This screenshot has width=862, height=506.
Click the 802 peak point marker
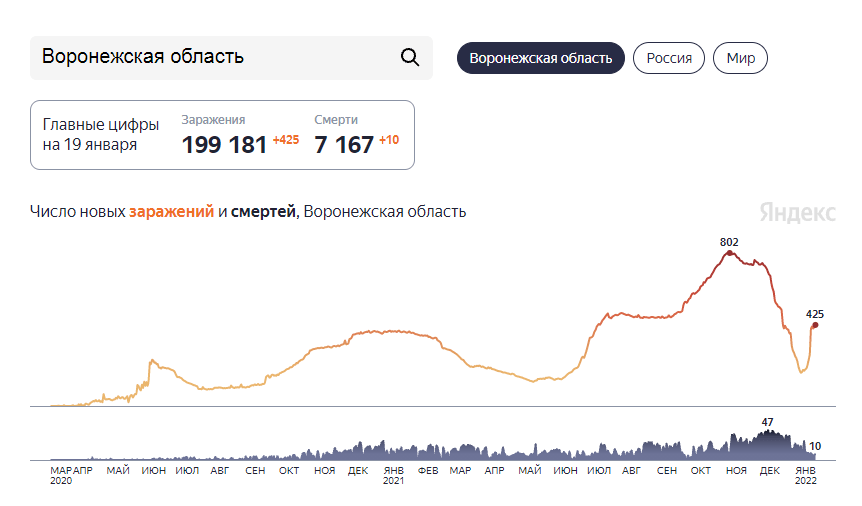coord(729,253)
